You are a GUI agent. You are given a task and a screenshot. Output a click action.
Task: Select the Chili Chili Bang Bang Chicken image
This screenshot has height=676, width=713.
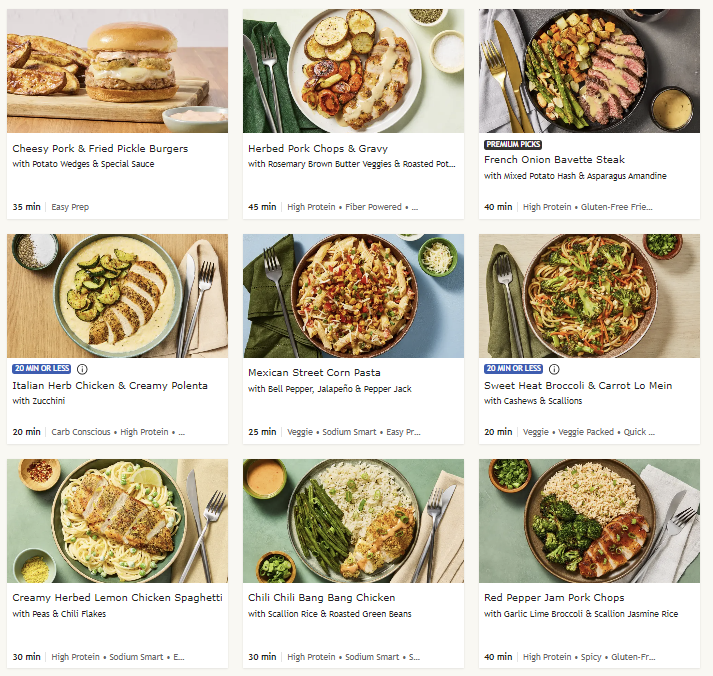click(353, 521)
